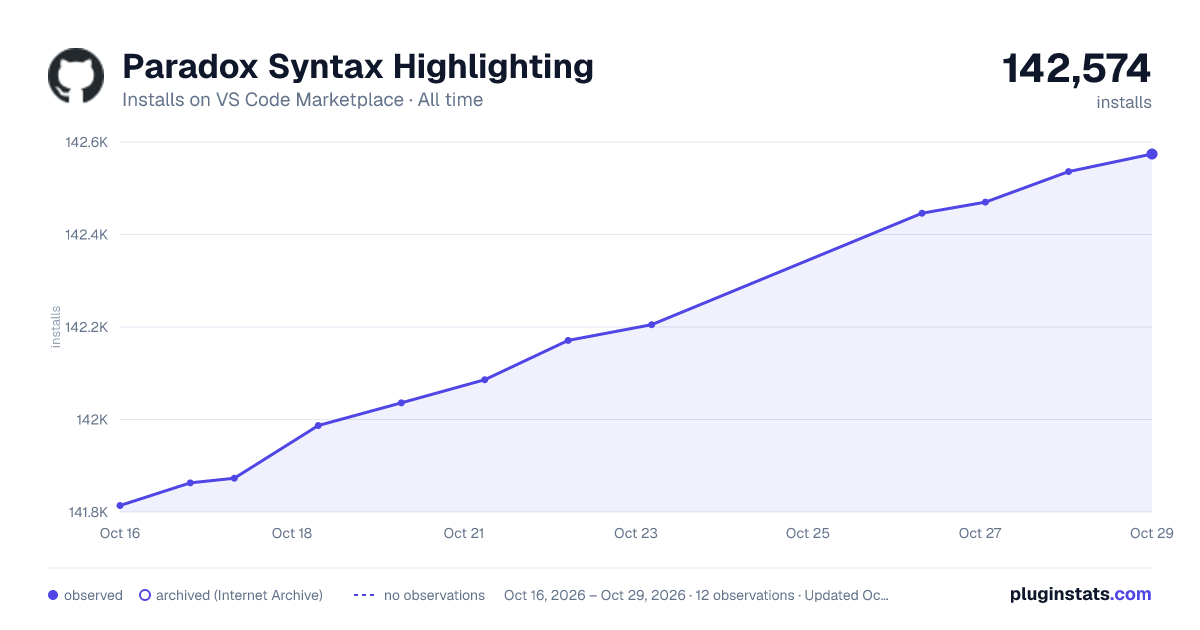Screen dimensions: 1200x630
Task: Click the Oct 21 x-axis label
Action: click(464, 533)
